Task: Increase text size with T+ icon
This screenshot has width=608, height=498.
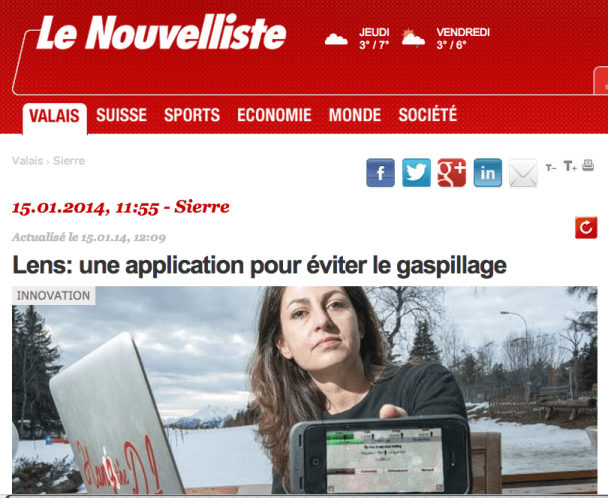Action: pos(570,166)
